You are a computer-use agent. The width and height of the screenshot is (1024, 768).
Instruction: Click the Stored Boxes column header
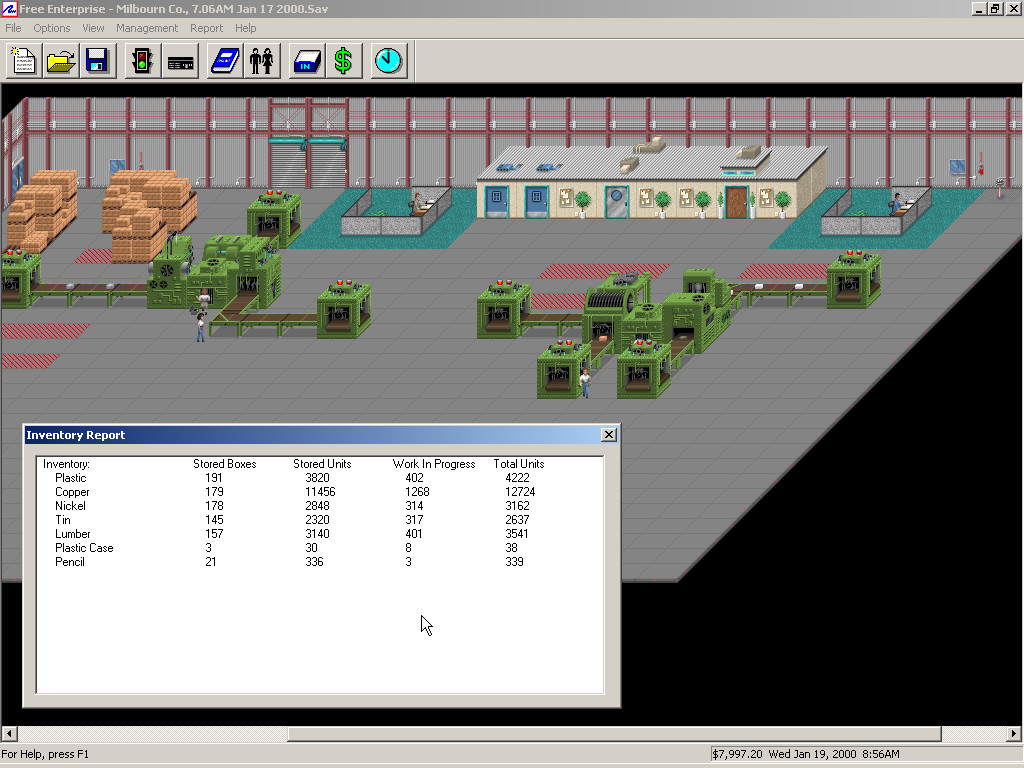[x=225, y=464]
